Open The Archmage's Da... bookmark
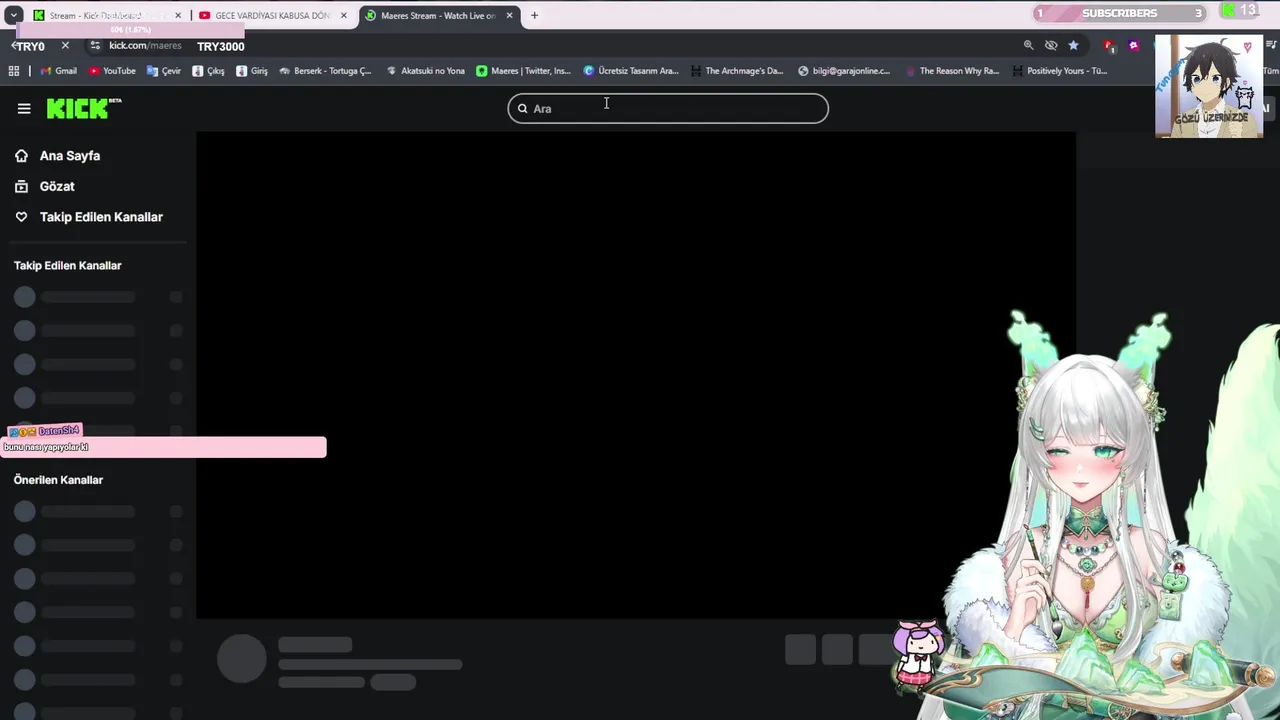This screenshot has width=1280, height=720. click(737, 71)
